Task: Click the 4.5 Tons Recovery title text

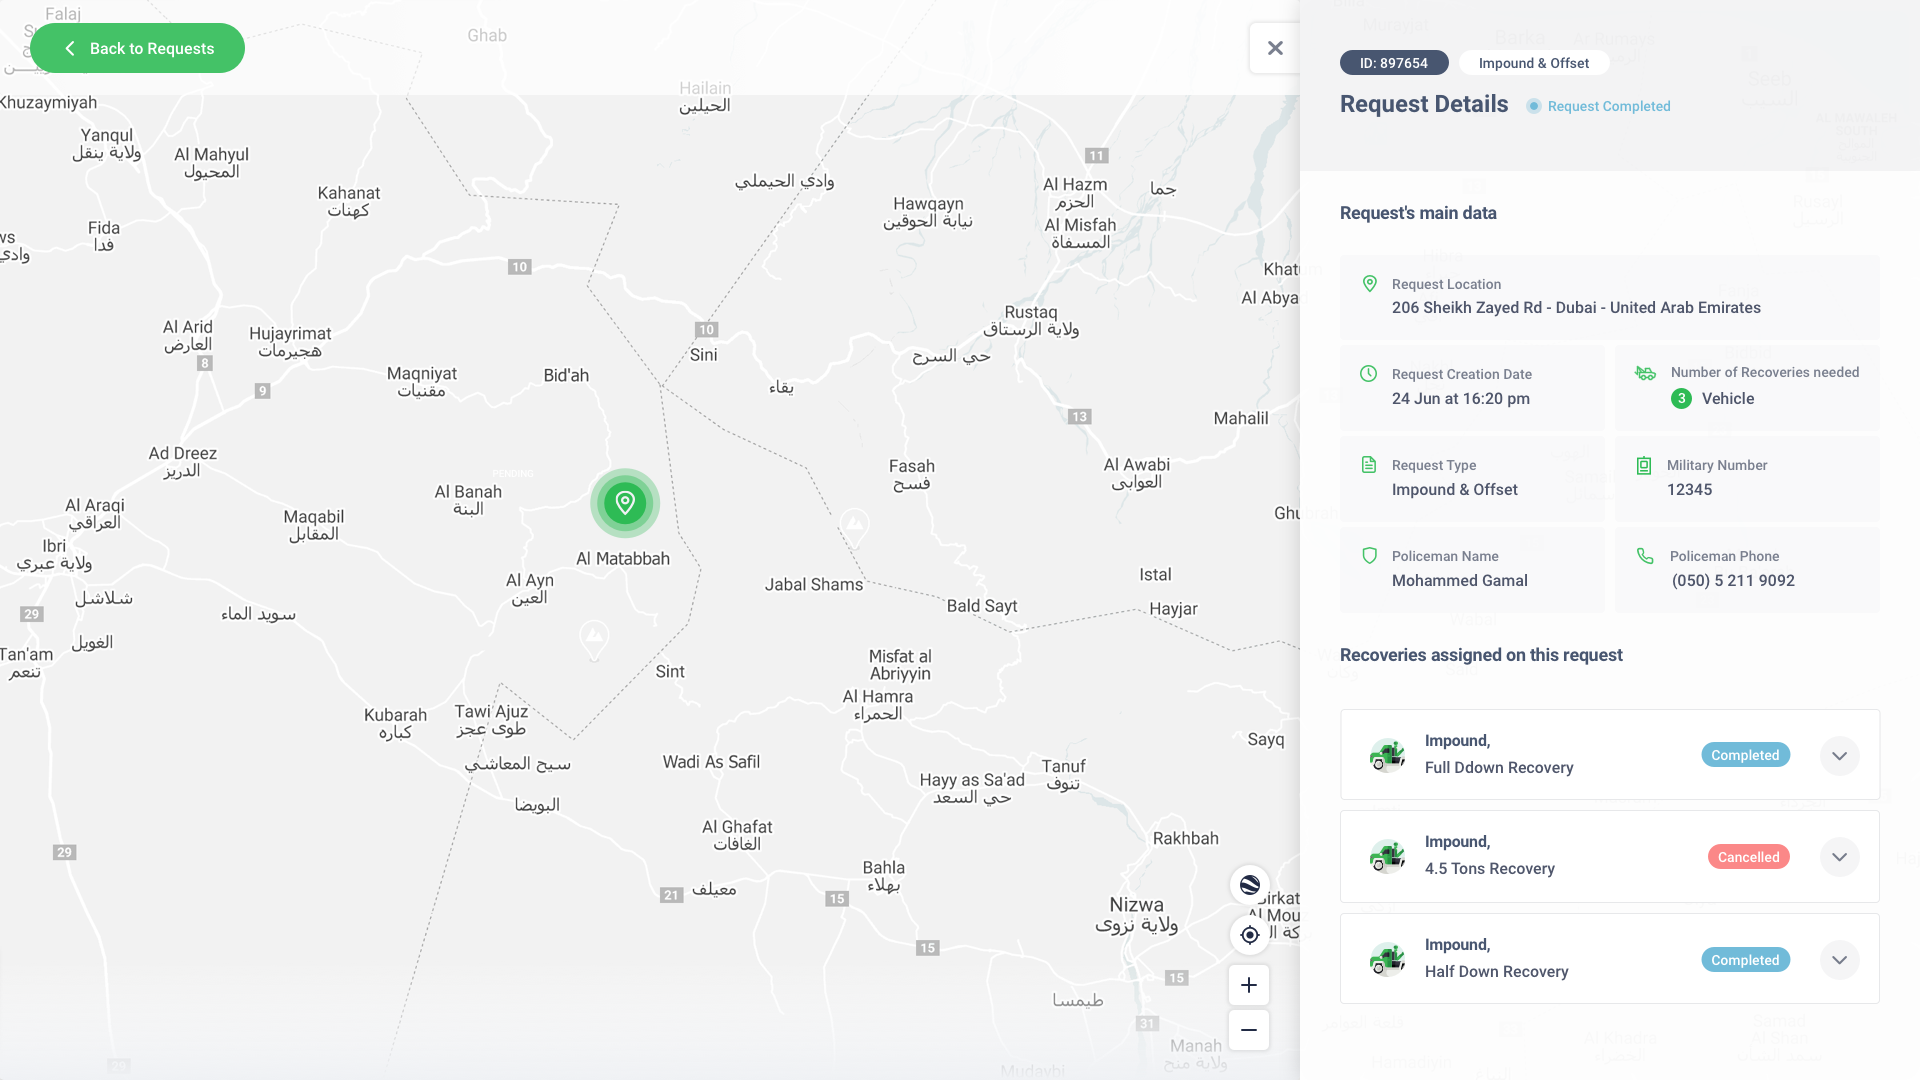Action: (x=1489, y=868)
